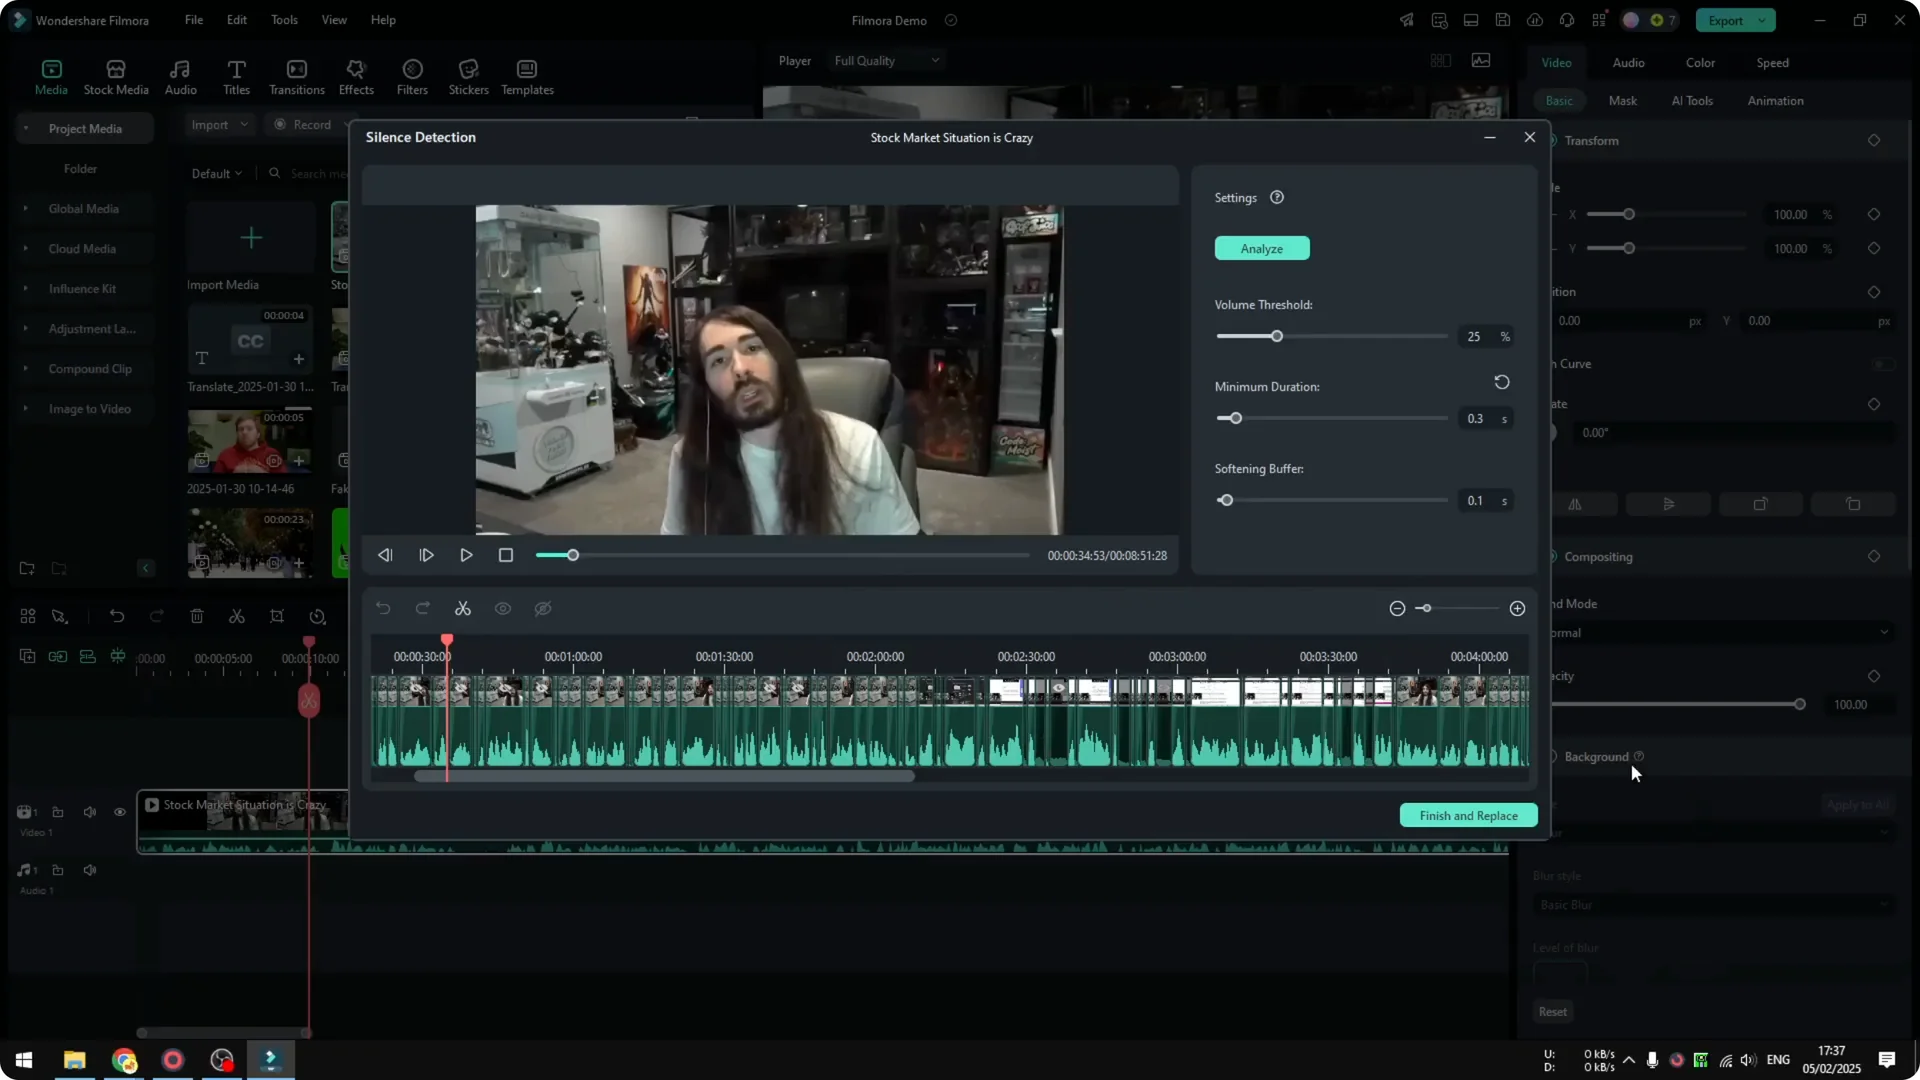Toggle visibility of the Video 1 track
1920x1080 pixels.
120,812
